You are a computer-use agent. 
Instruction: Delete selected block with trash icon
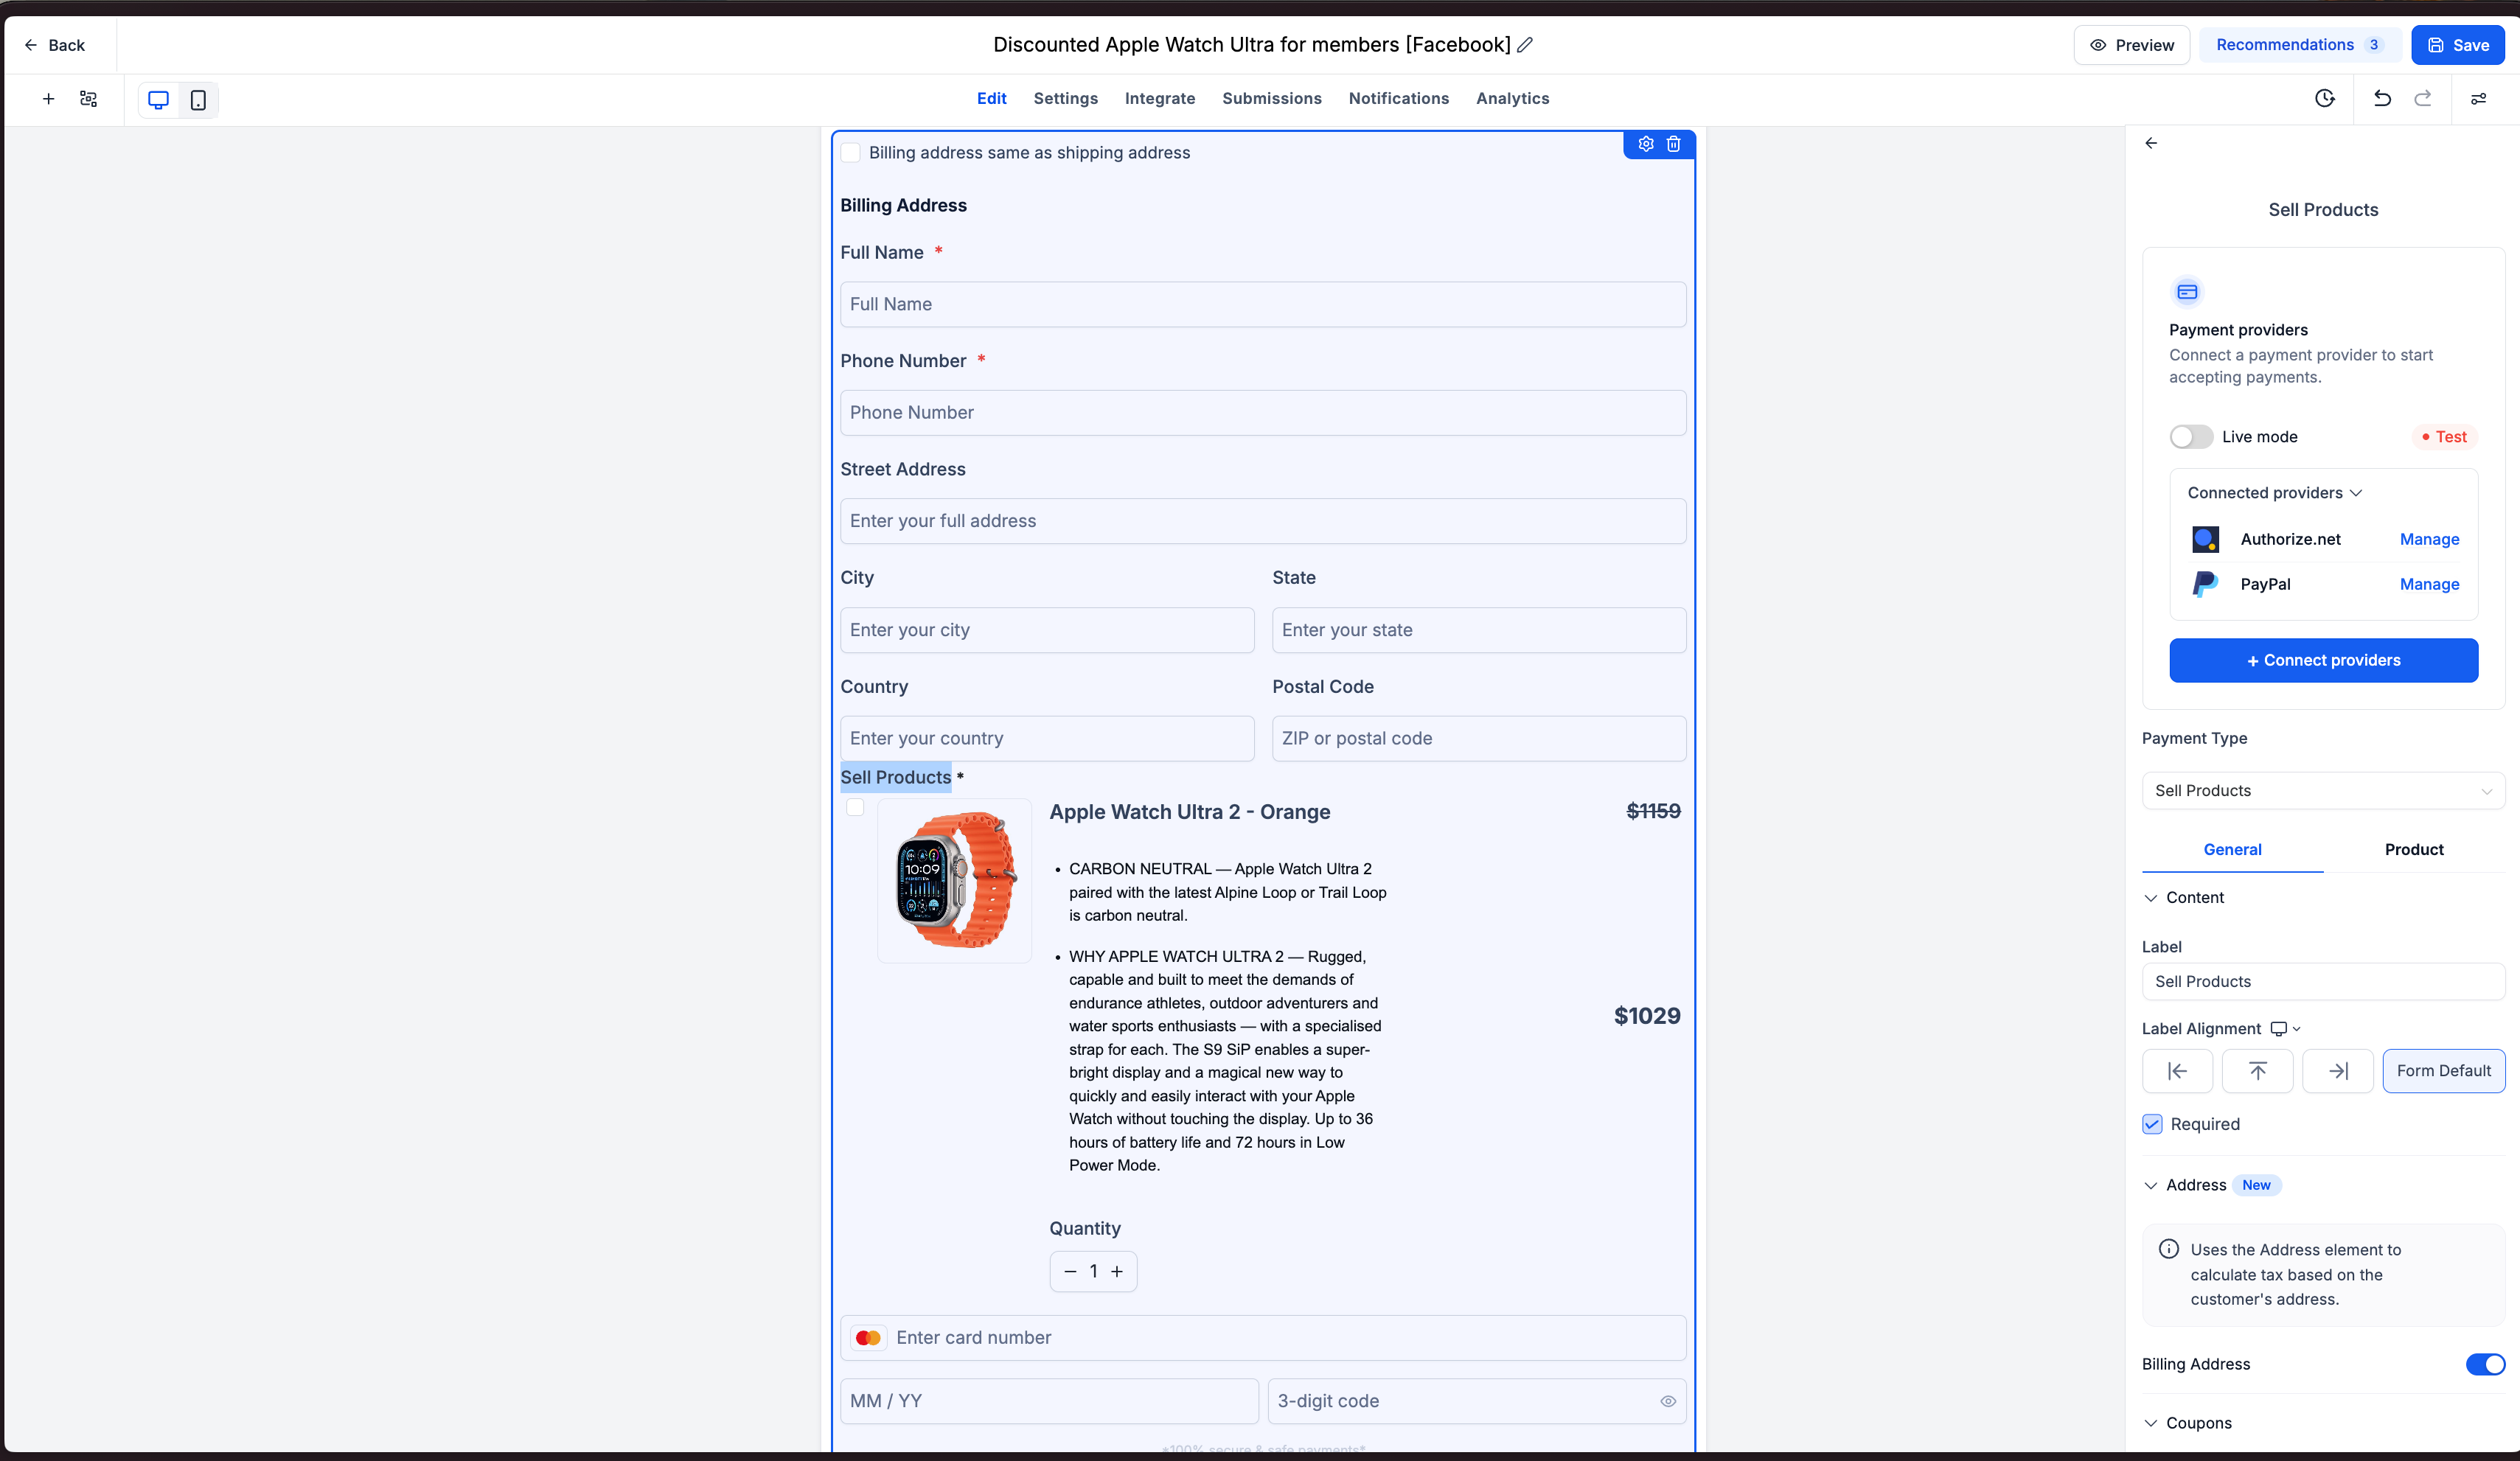click(x=1673, y=144)
